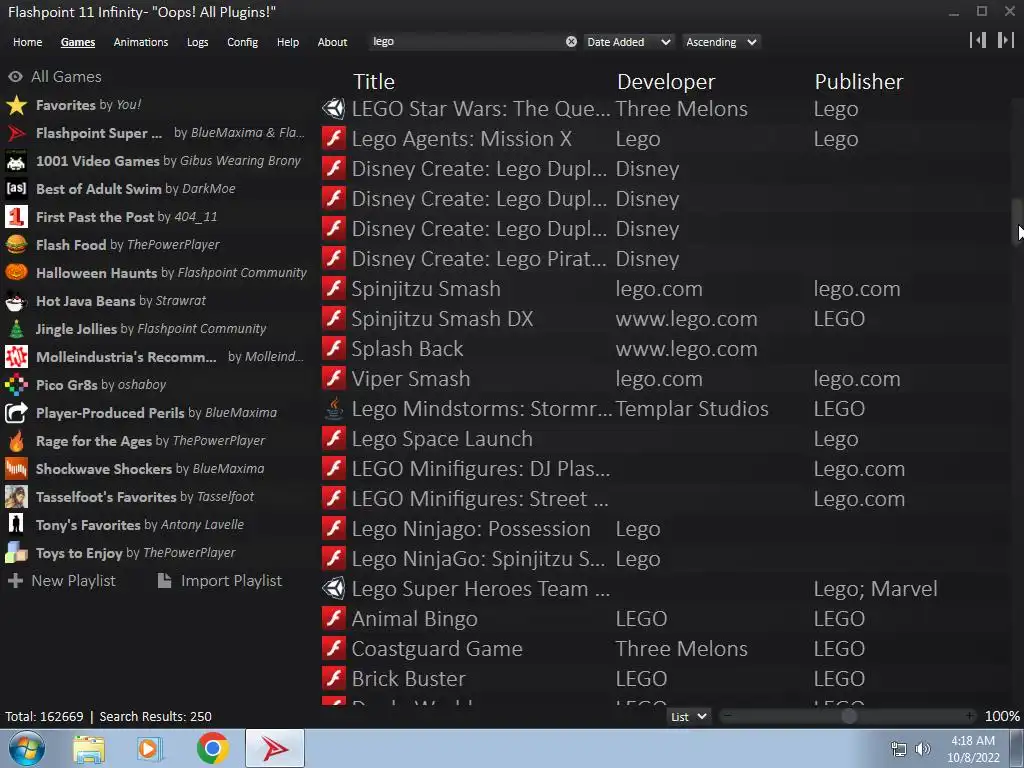Click Flash icon beside Lego Agents: Mission X
Image resolution: width=1024 pixels, height=768 pixels.
click(x=334, y=139)
